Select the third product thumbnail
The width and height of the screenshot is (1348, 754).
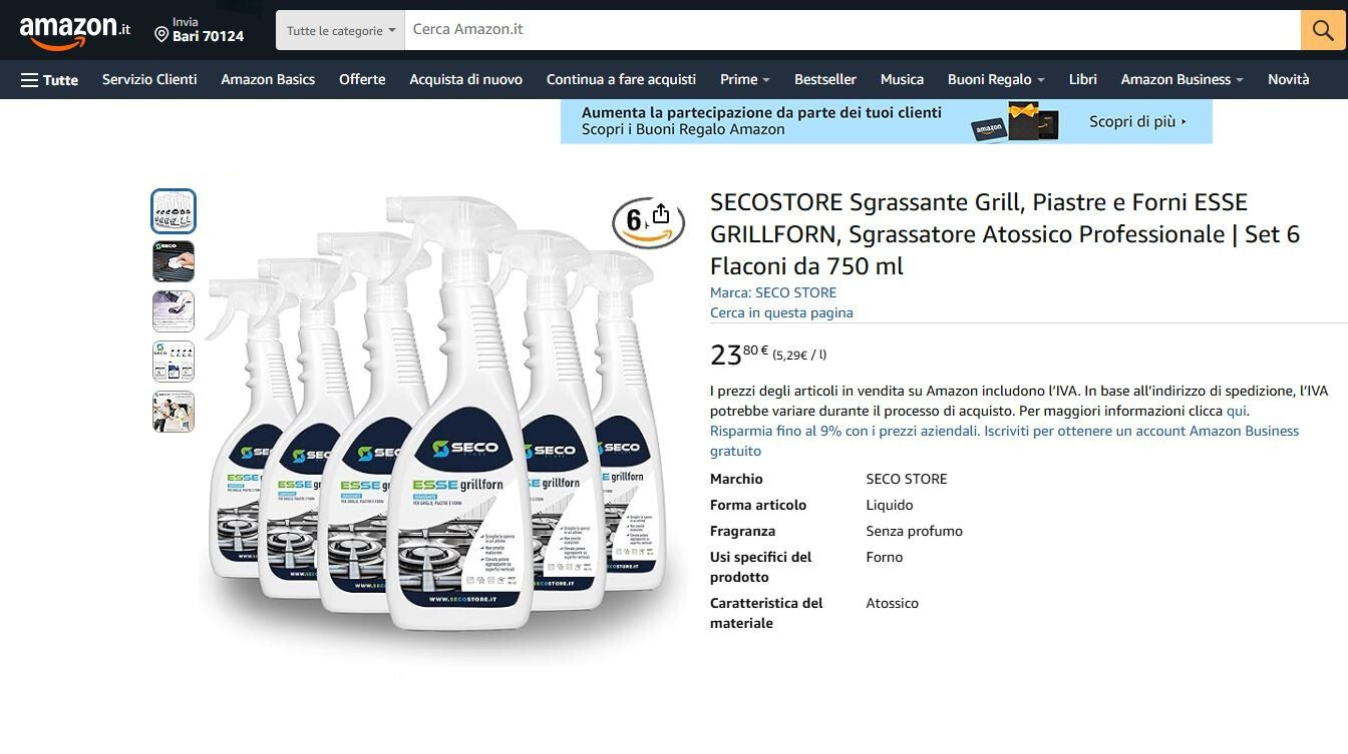(x=173, y=311)
